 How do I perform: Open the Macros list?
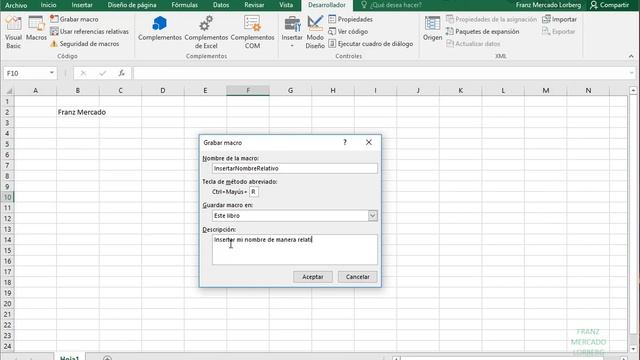36,29
